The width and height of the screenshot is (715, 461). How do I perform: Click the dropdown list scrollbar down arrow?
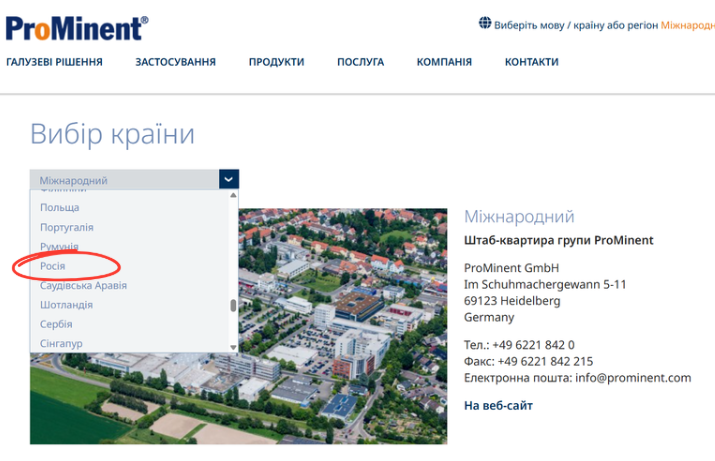click(x=234, y=347)
